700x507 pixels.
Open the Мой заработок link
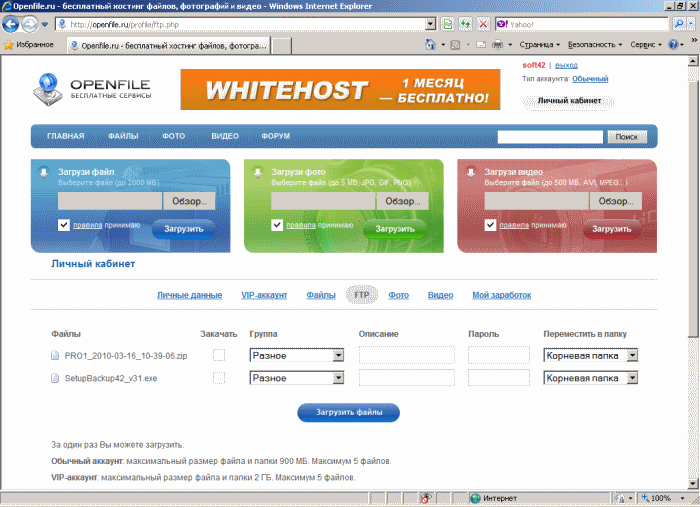pyautogui.click(x=502, y=295)
